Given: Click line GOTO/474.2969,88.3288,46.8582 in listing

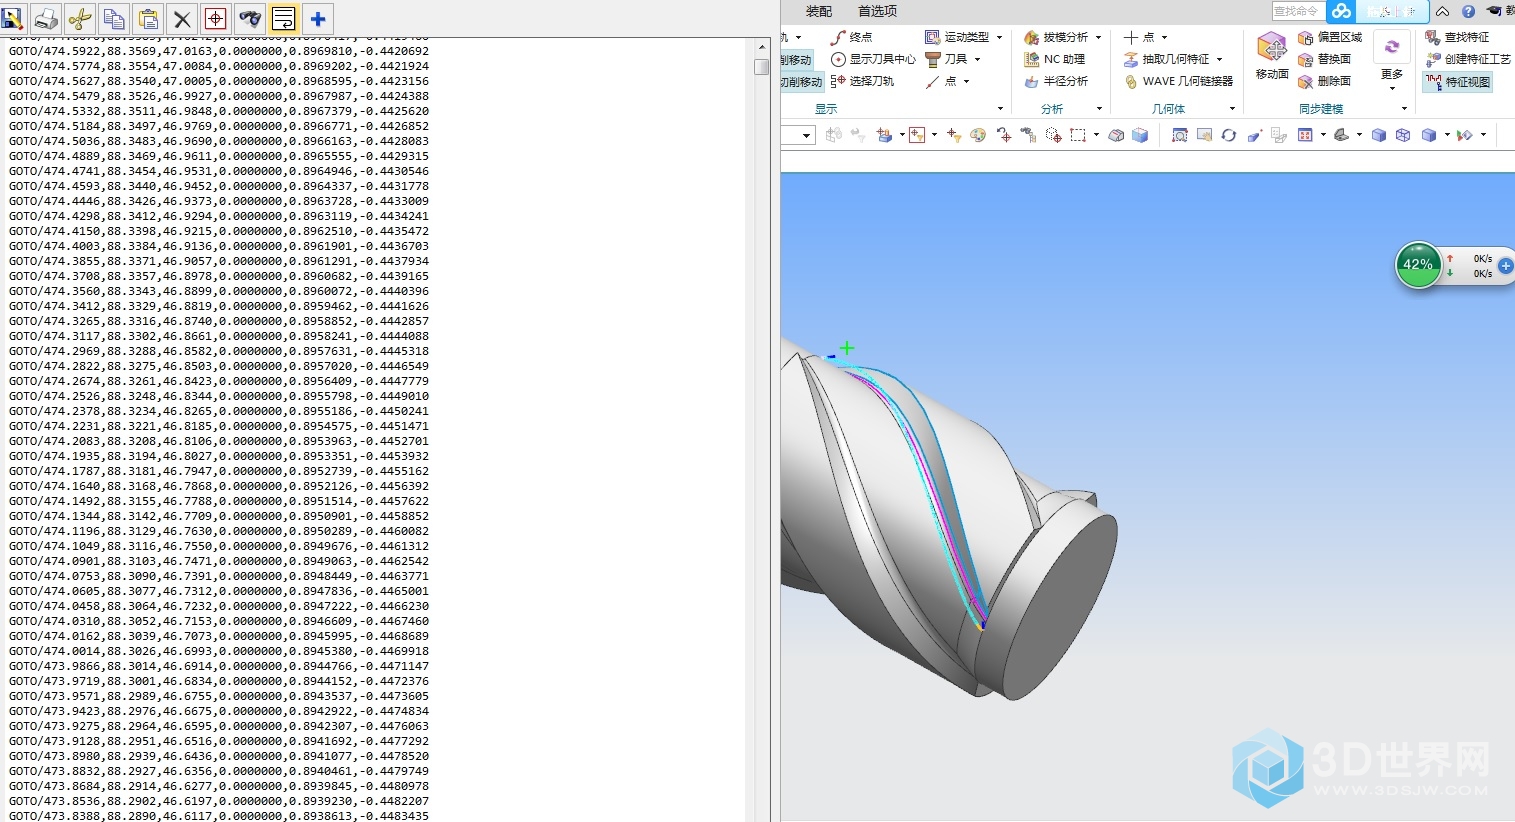Looking at the screenshot, I should point(219,351).
